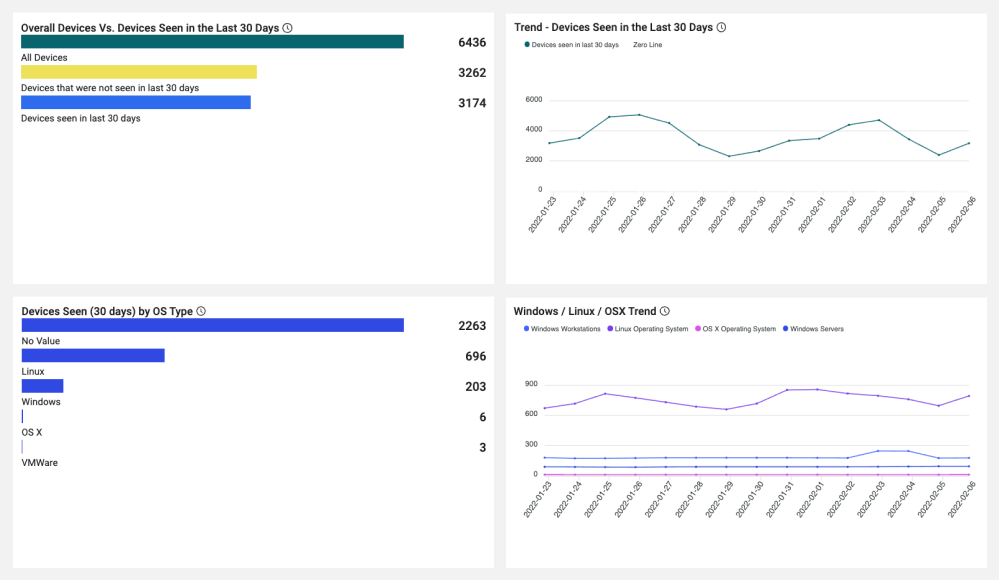
Task: Click Linux line point at 2022-02-01
Action: [x=817, y=389]
